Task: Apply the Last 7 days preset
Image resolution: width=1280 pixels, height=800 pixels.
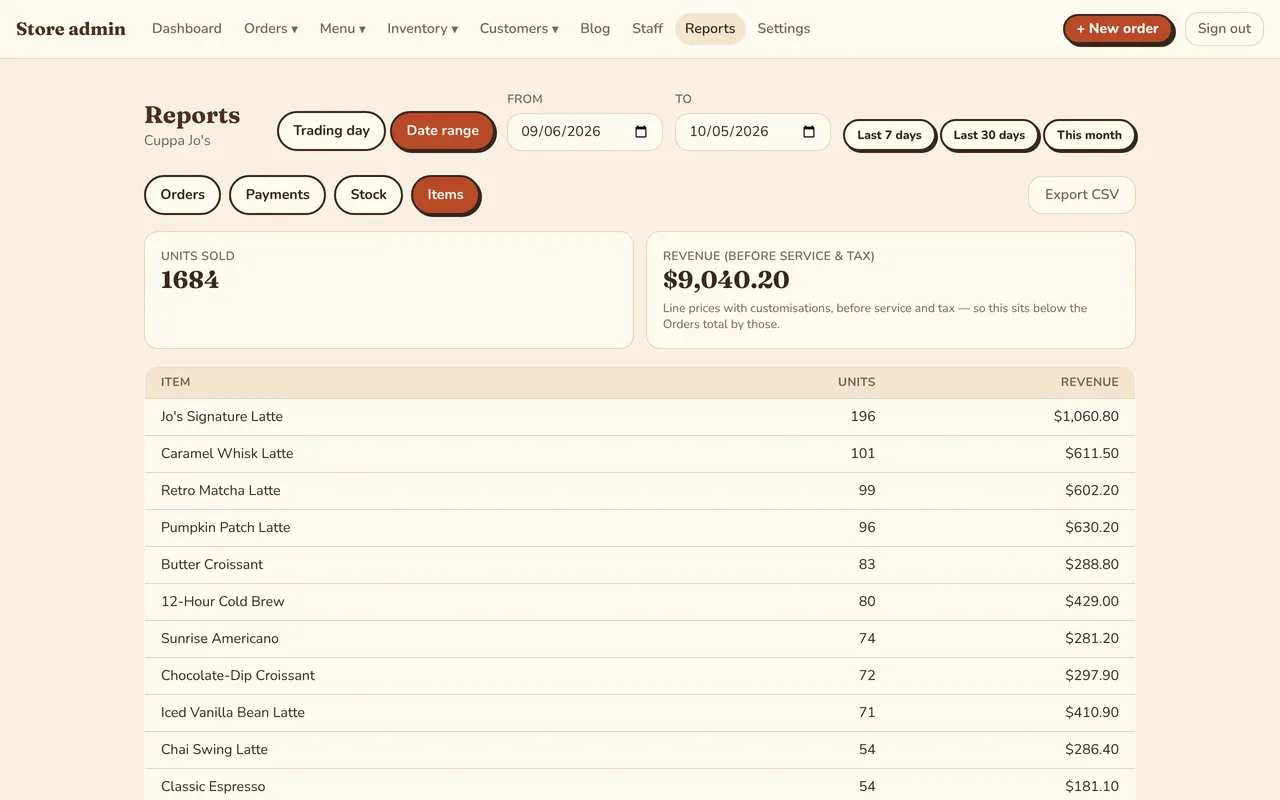Action: [x=889, y=135]
